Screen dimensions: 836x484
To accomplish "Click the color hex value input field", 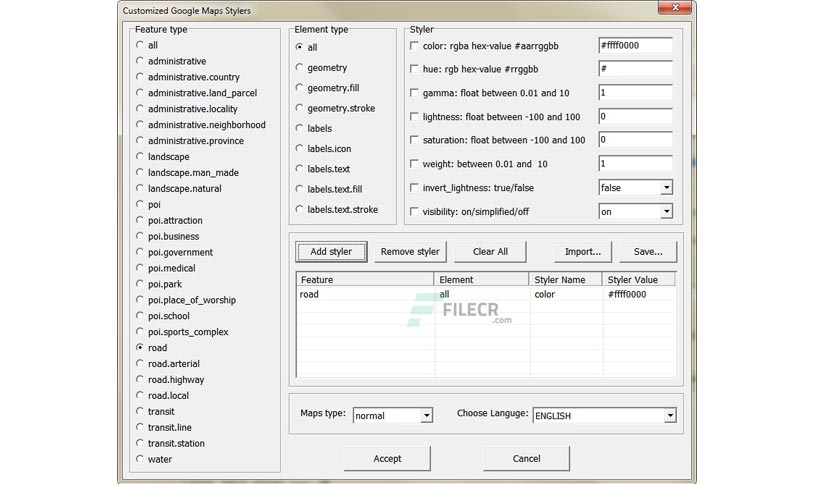I will [635, 45].
